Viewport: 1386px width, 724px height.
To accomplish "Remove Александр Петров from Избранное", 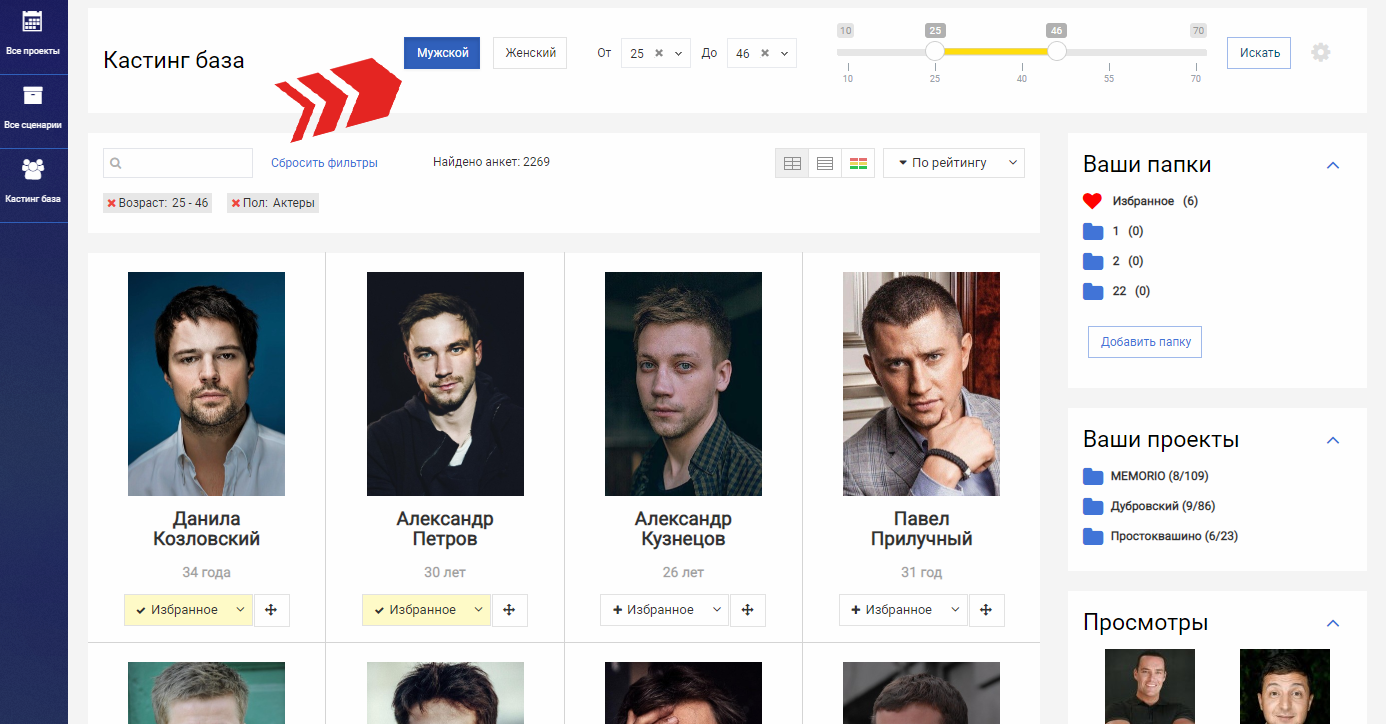I will tap(414, 610).
